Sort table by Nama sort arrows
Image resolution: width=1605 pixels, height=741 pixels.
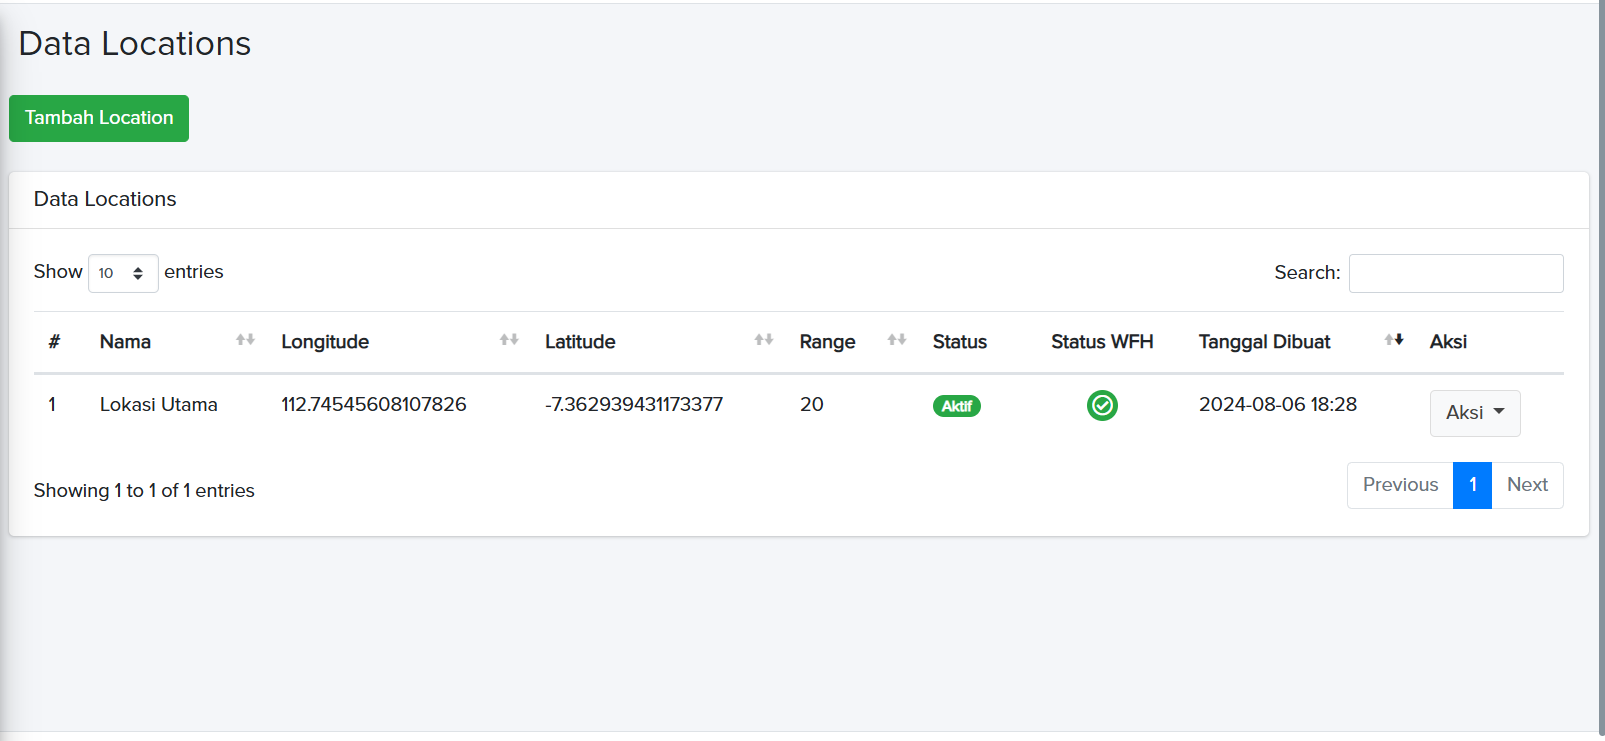pos(245,340)
